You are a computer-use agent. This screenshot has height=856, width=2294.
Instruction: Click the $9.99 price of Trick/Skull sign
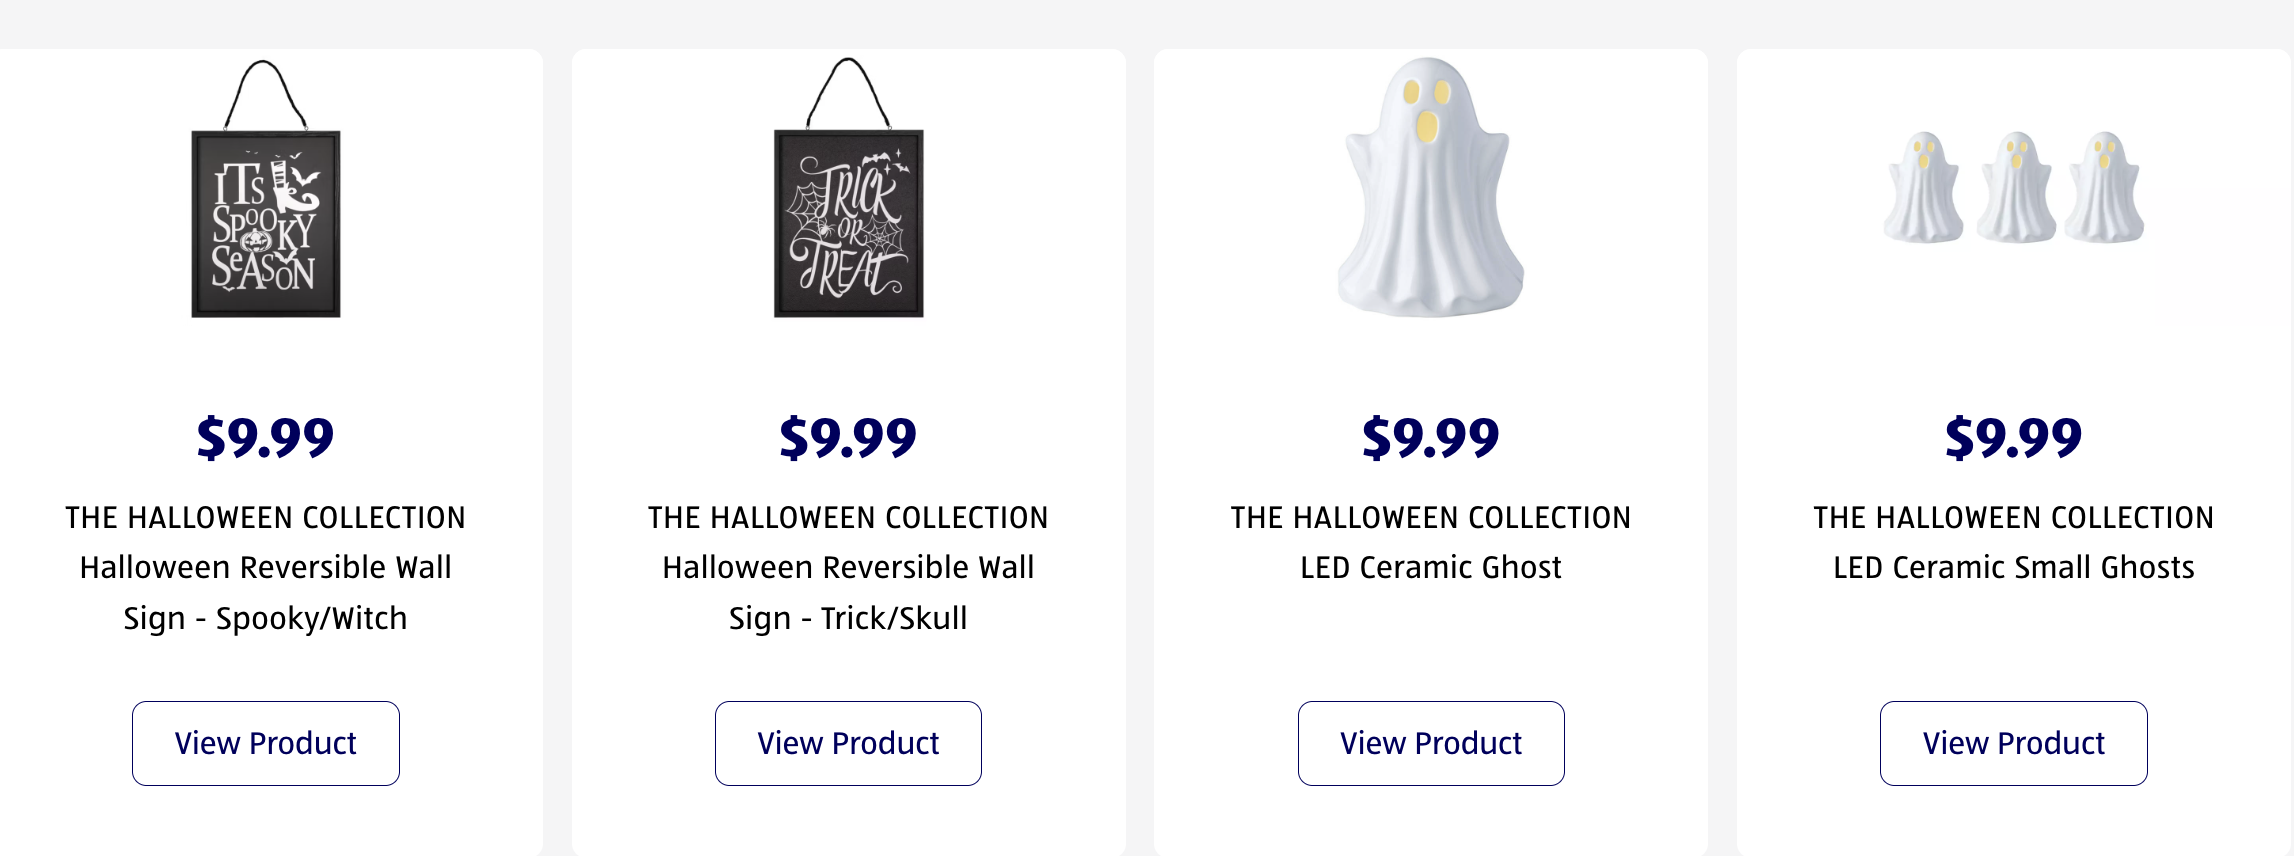click(x=848, y=438)
